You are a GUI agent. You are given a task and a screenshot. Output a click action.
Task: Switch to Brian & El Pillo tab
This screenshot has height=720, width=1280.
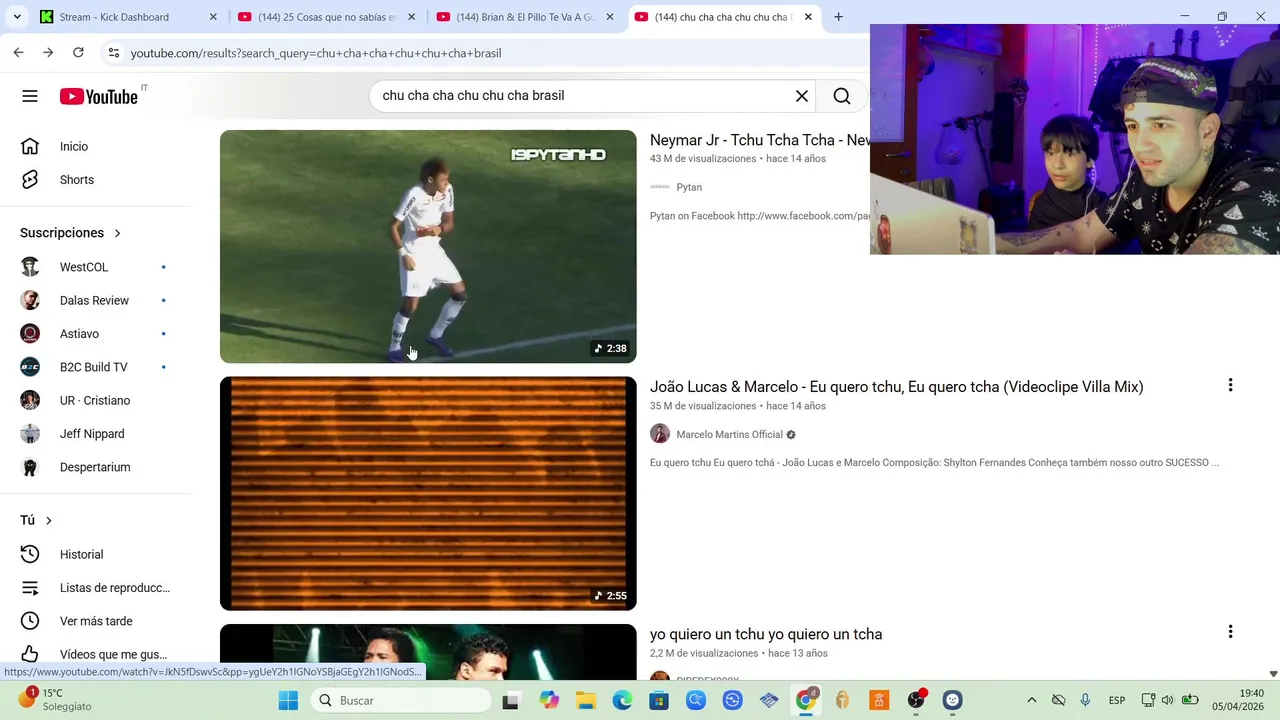[526, 17]
